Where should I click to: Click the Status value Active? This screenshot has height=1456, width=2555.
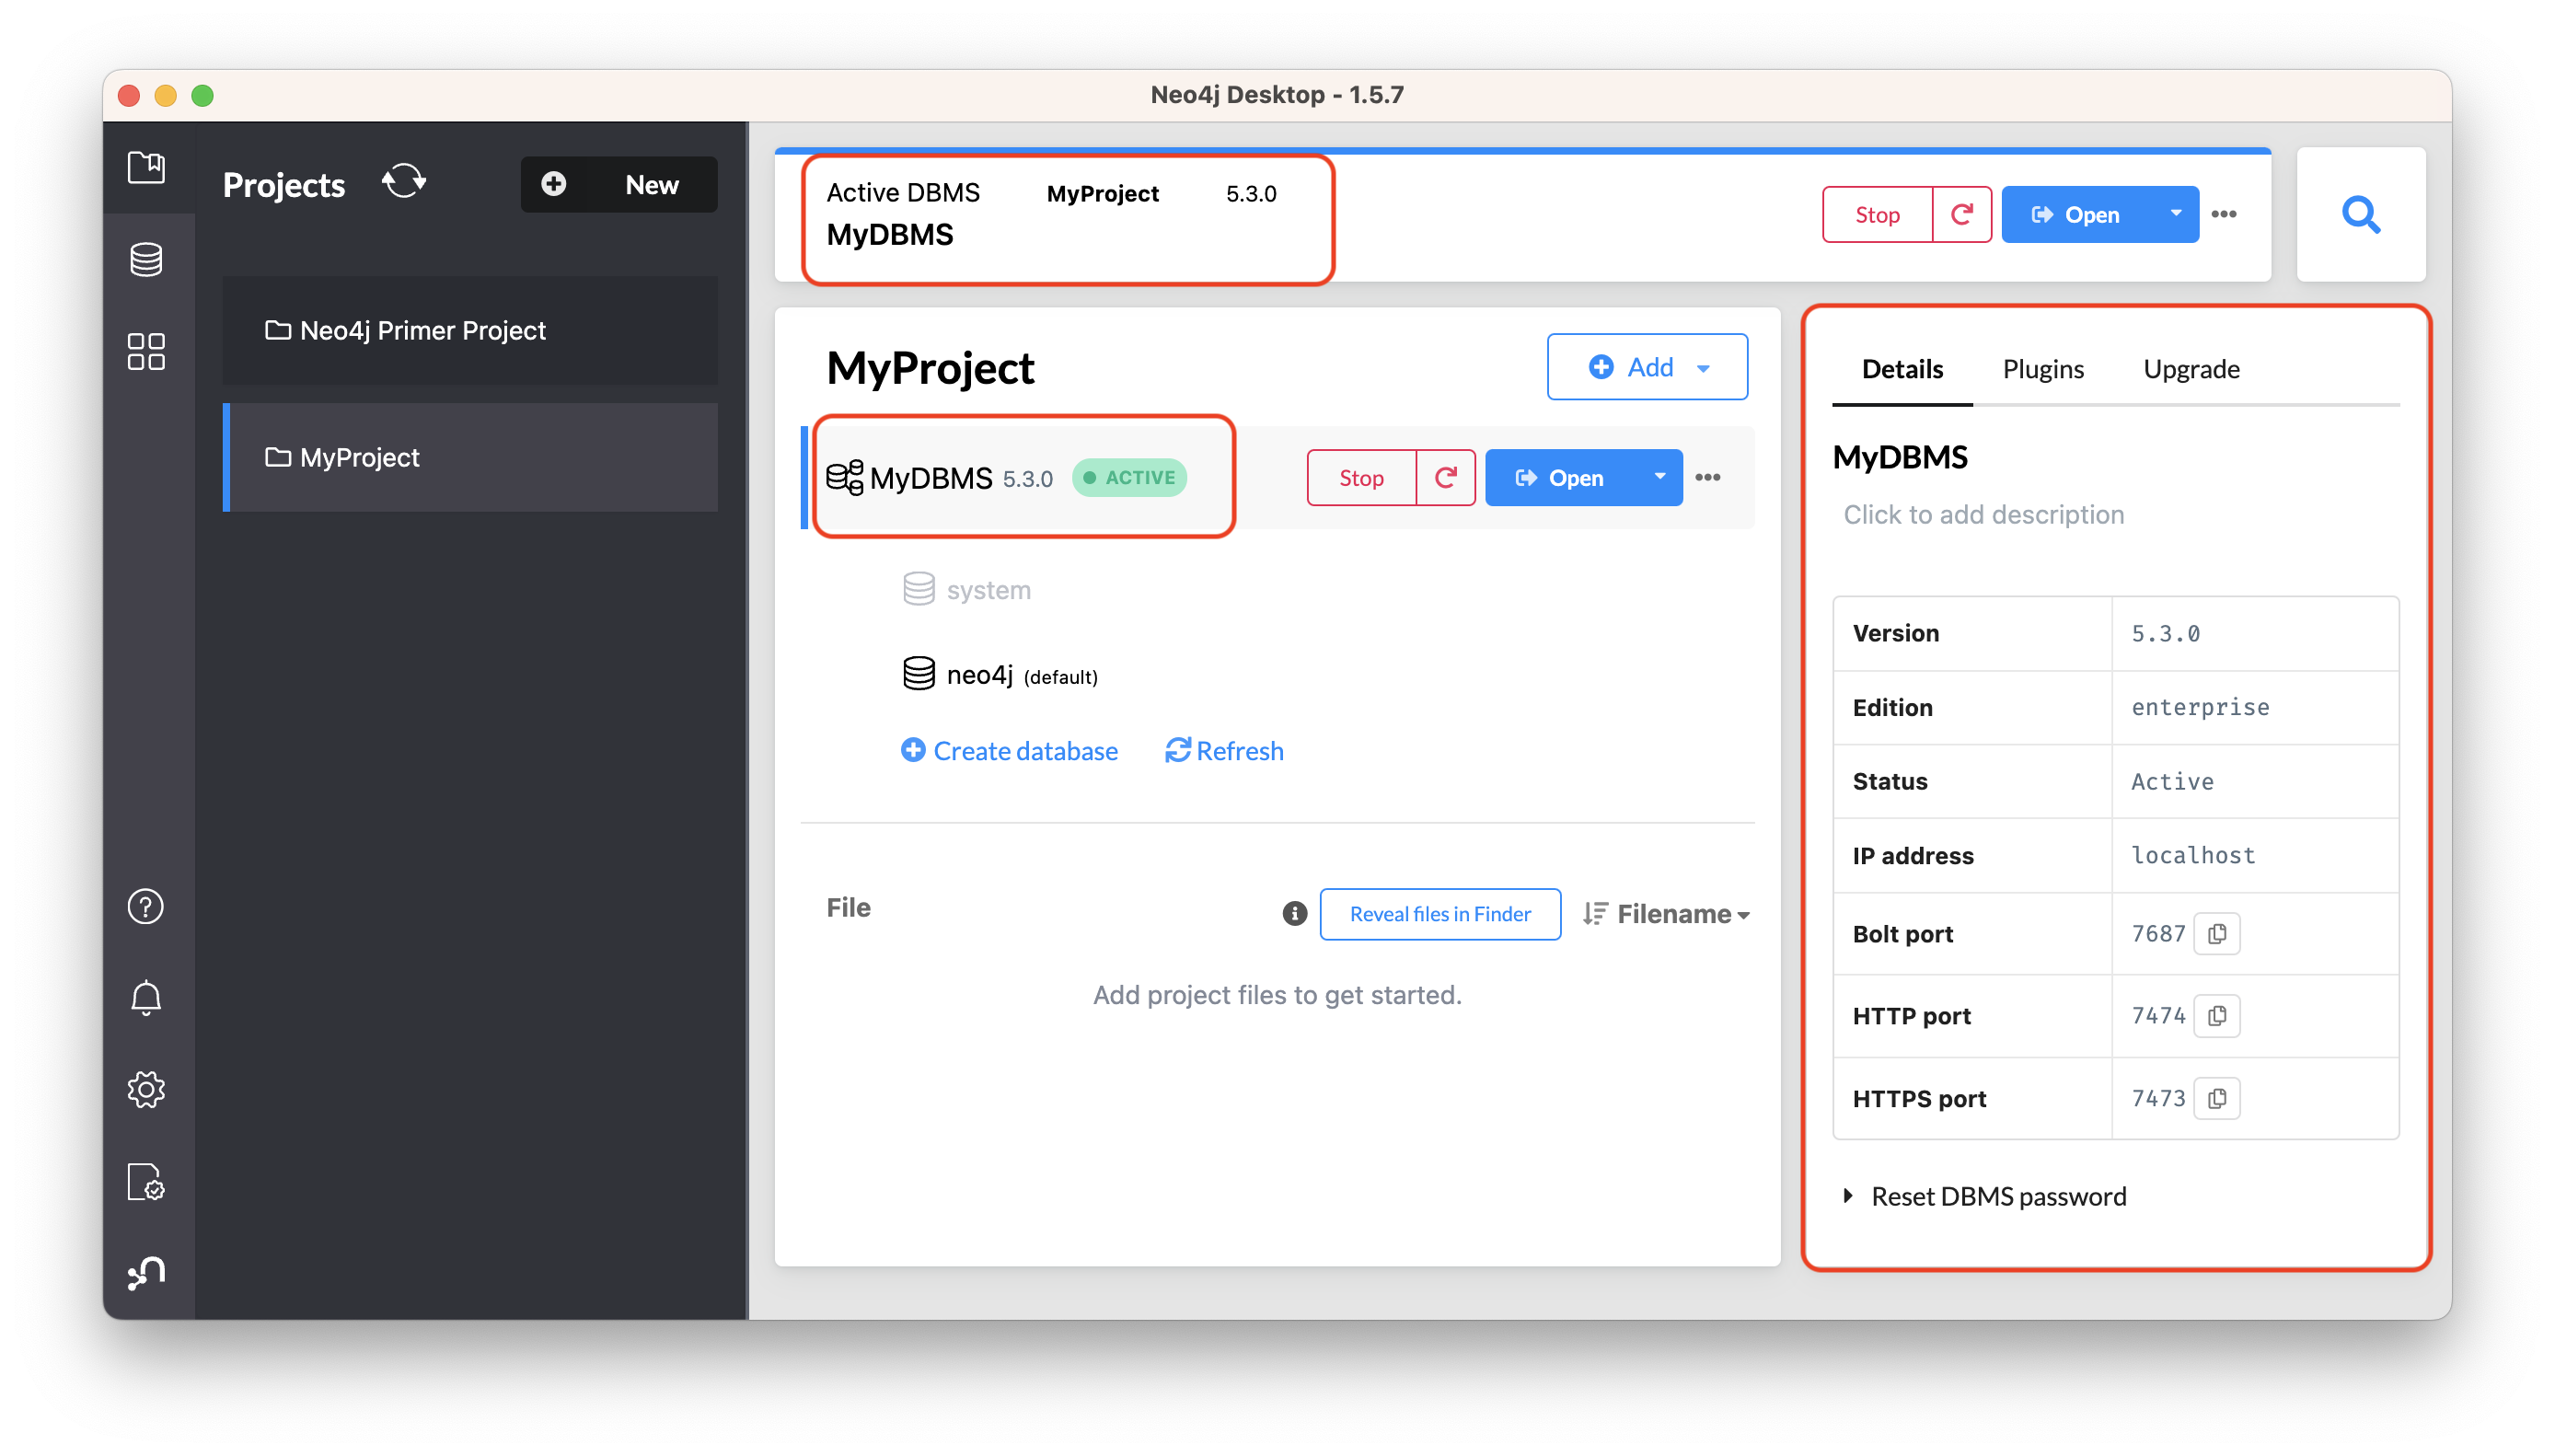click(2172, 781)
